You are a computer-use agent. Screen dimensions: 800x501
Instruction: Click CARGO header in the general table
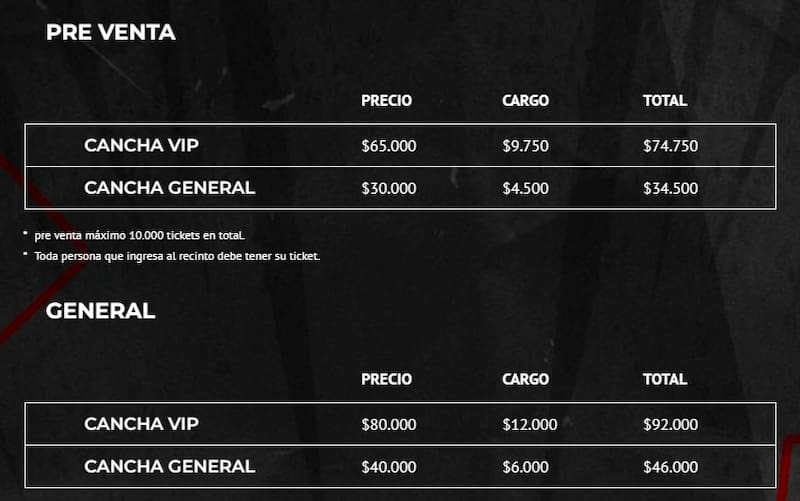[525, 379]
